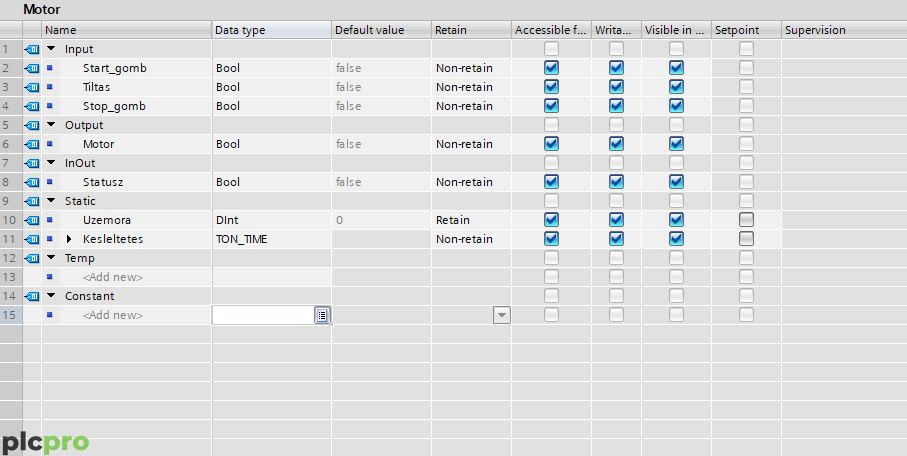
Task: Uncheck Accessible from HMI for Start_gomb
Action: click(551, 68)
